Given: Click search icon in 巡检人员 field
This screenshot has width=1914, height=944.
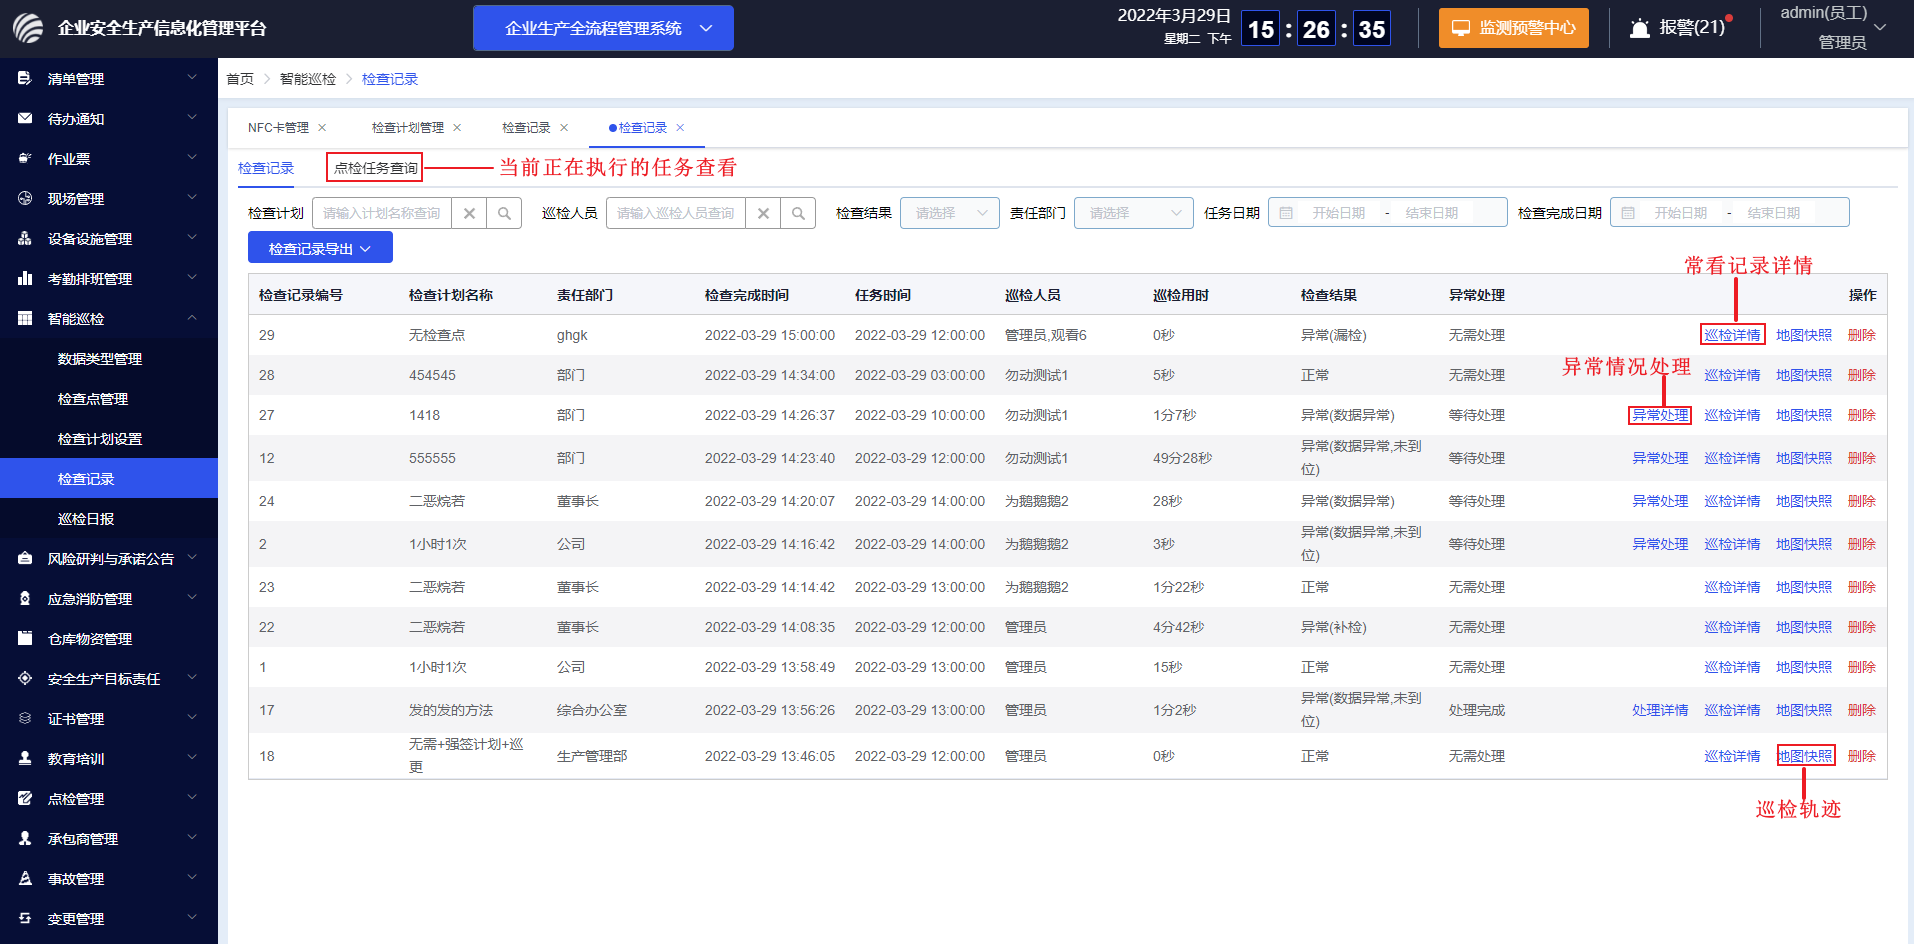Looking at the screenshot, I should (798, 213).
